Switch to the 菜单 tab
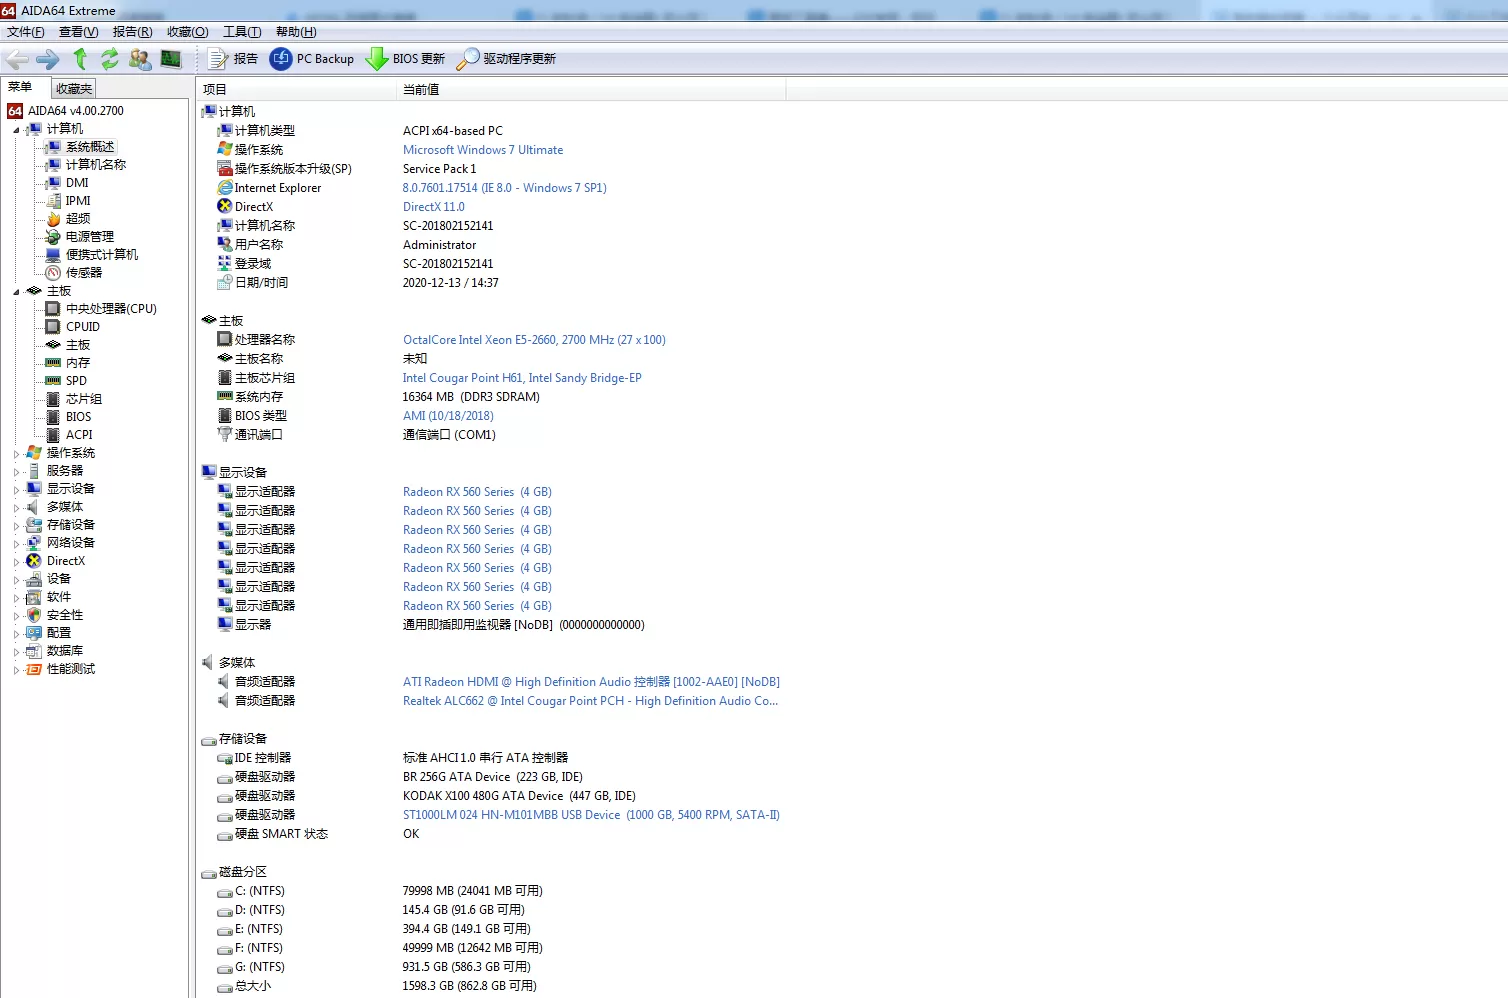 tap(22, 87)
